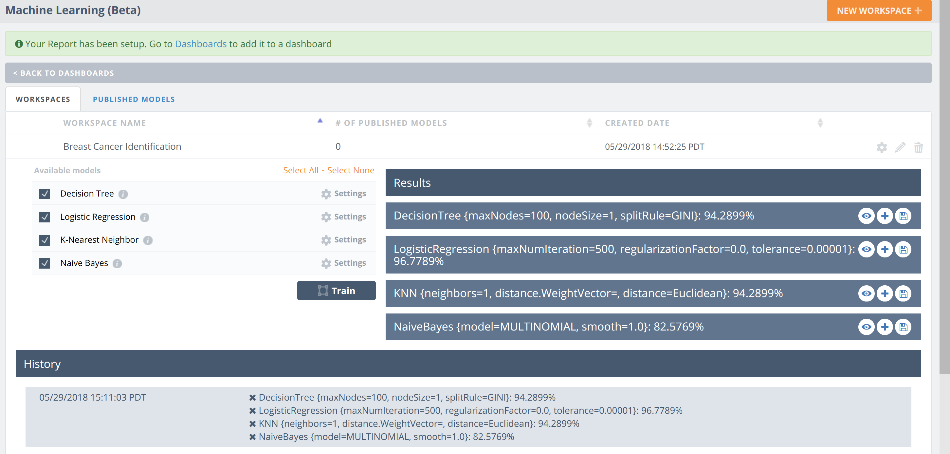Open workspace gear settings icon
The width and height of the screenshot is (950, 454).
point(881,147)
